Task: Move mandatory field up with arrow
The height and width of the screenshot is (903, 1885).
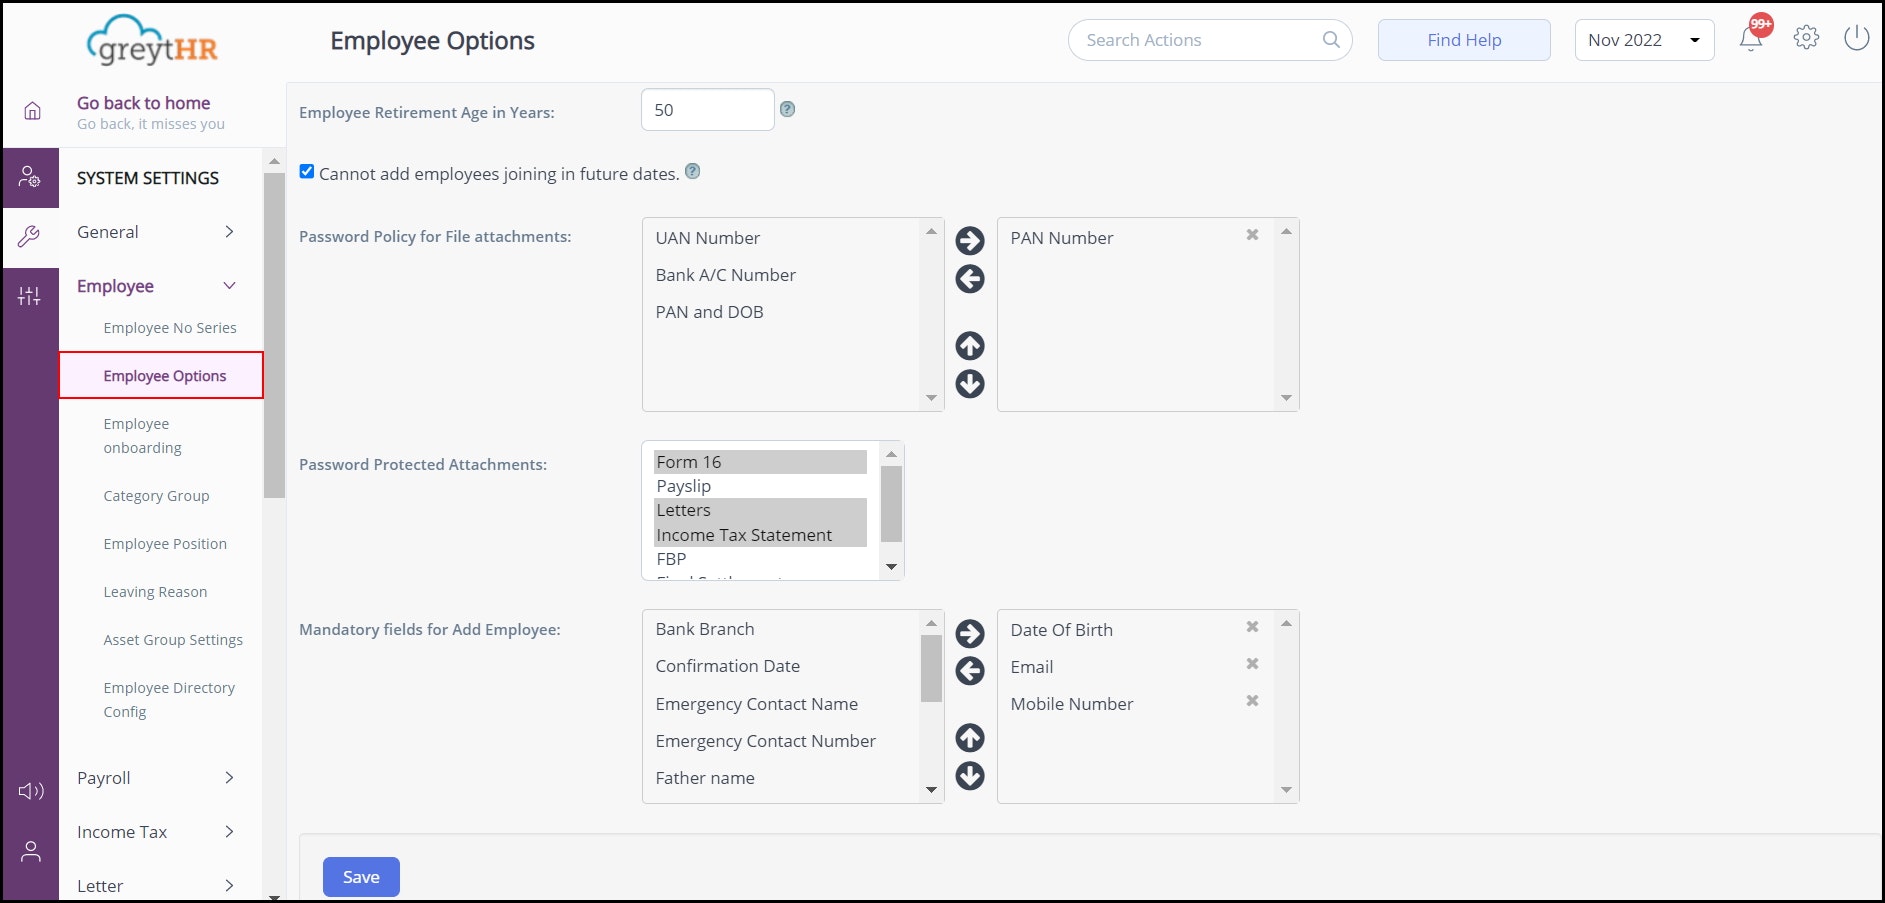Action: tap(970, 738)
